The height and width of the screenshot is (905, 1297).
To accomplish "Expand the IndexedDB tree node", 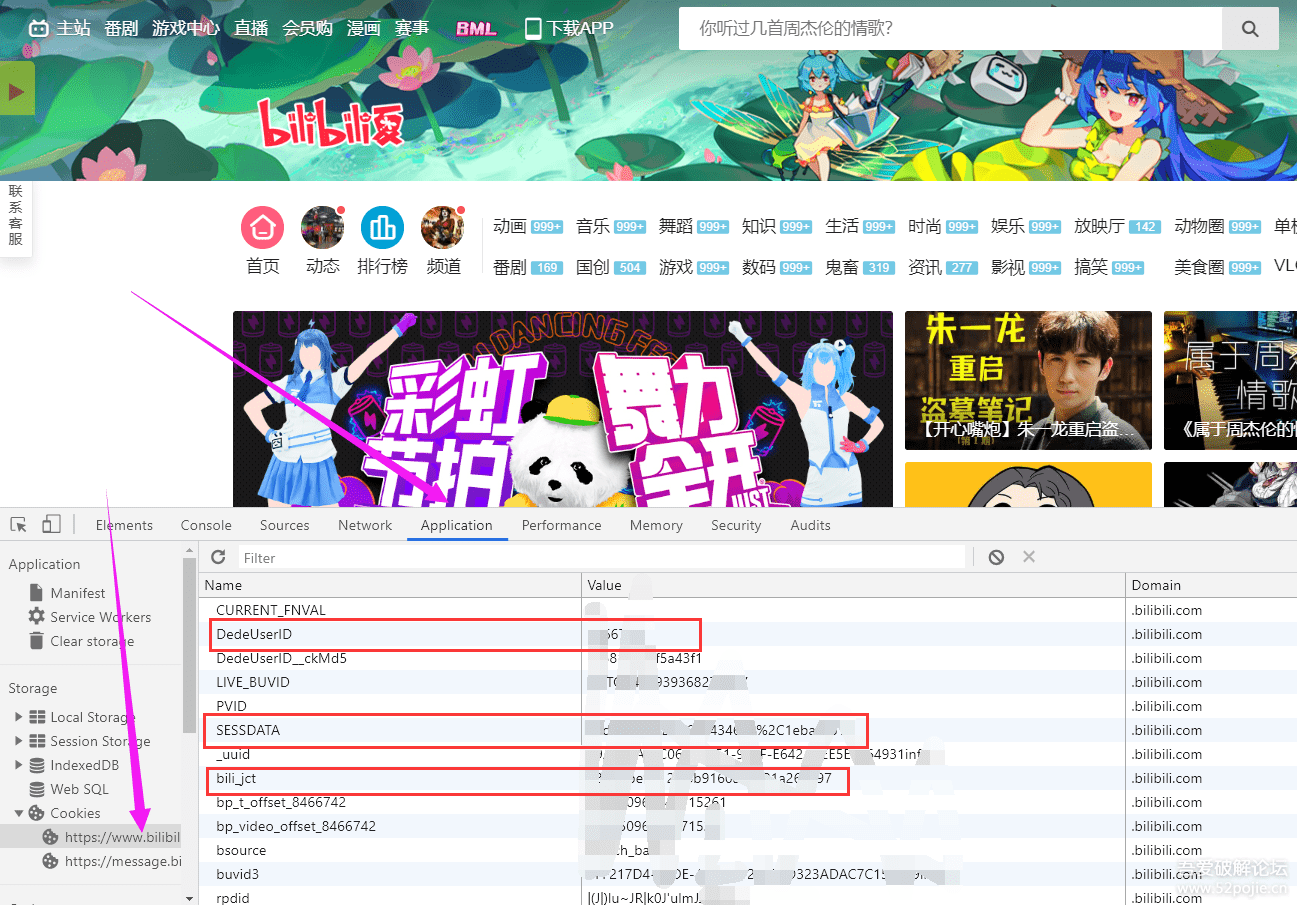I will pyautogui.click(x=18, y=765).
